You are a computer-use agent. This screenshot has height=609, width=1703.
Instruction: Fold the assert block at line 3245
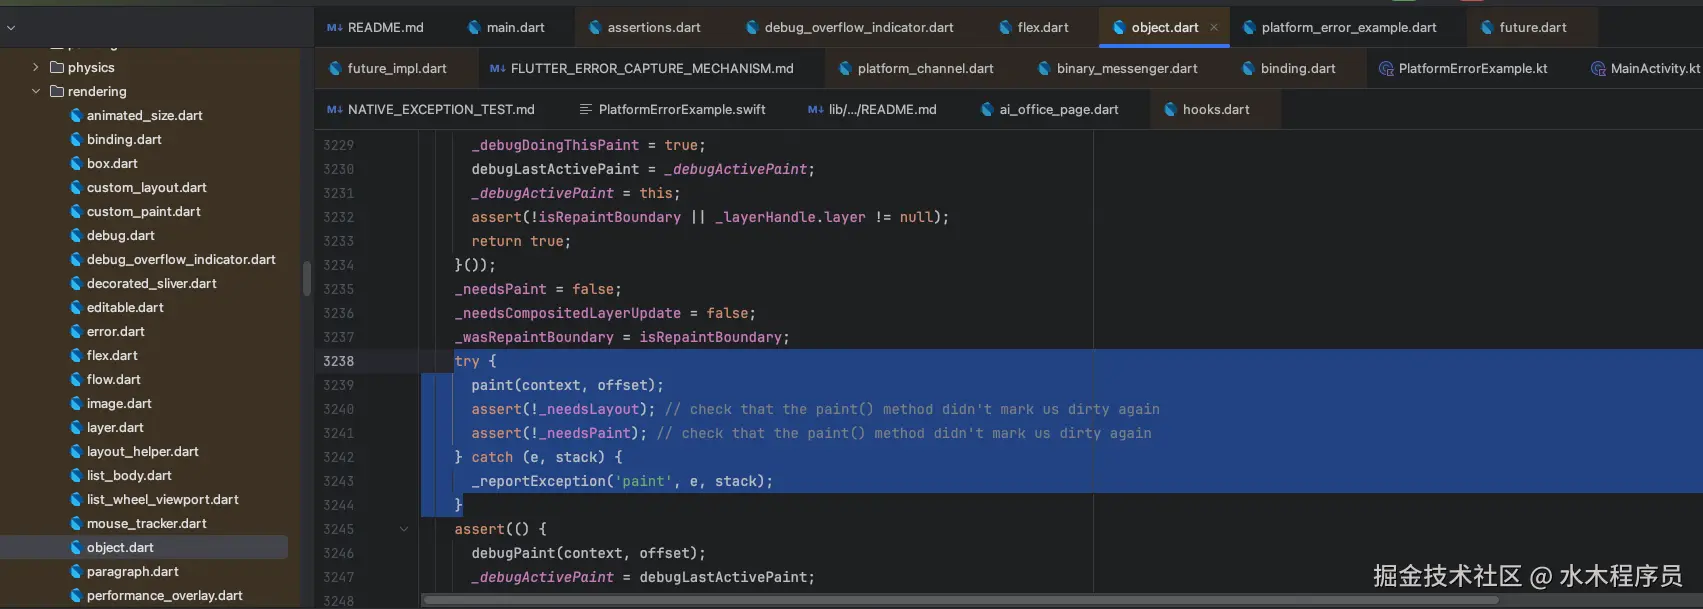tap(404, 529)
